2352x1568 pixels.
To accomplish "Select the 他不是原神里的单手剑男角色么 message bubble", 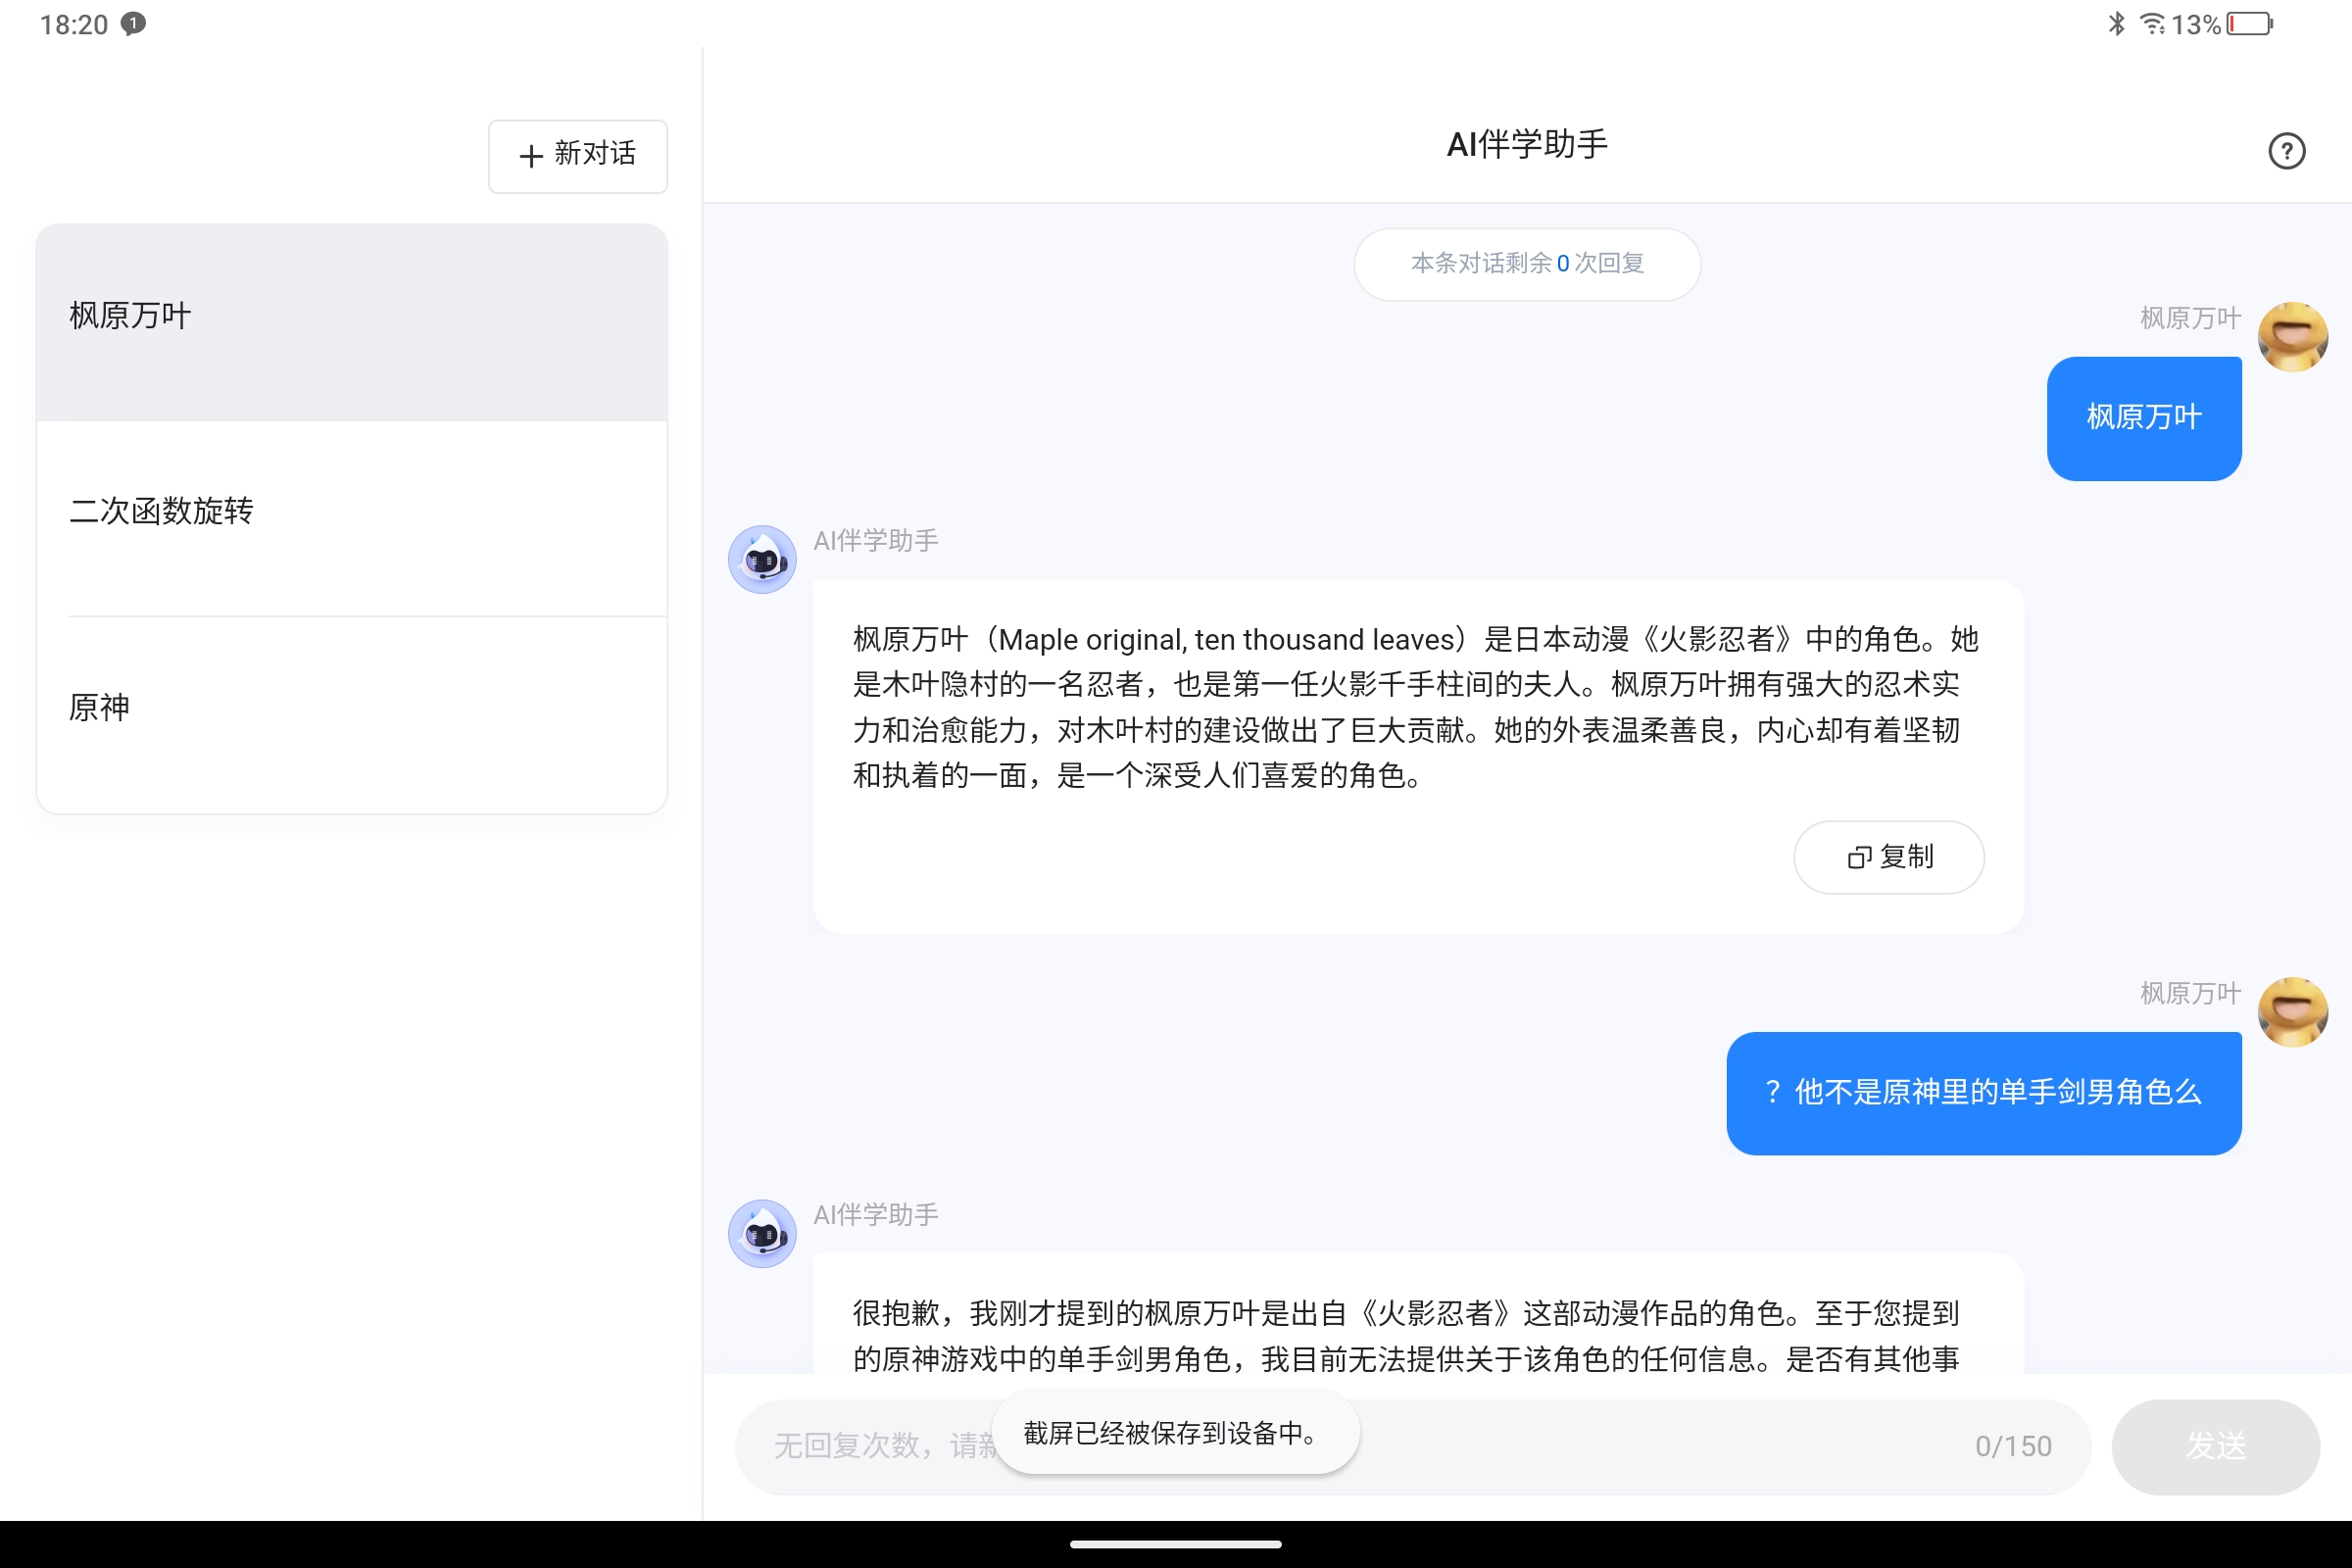I will click(x=1984, y=1093).
